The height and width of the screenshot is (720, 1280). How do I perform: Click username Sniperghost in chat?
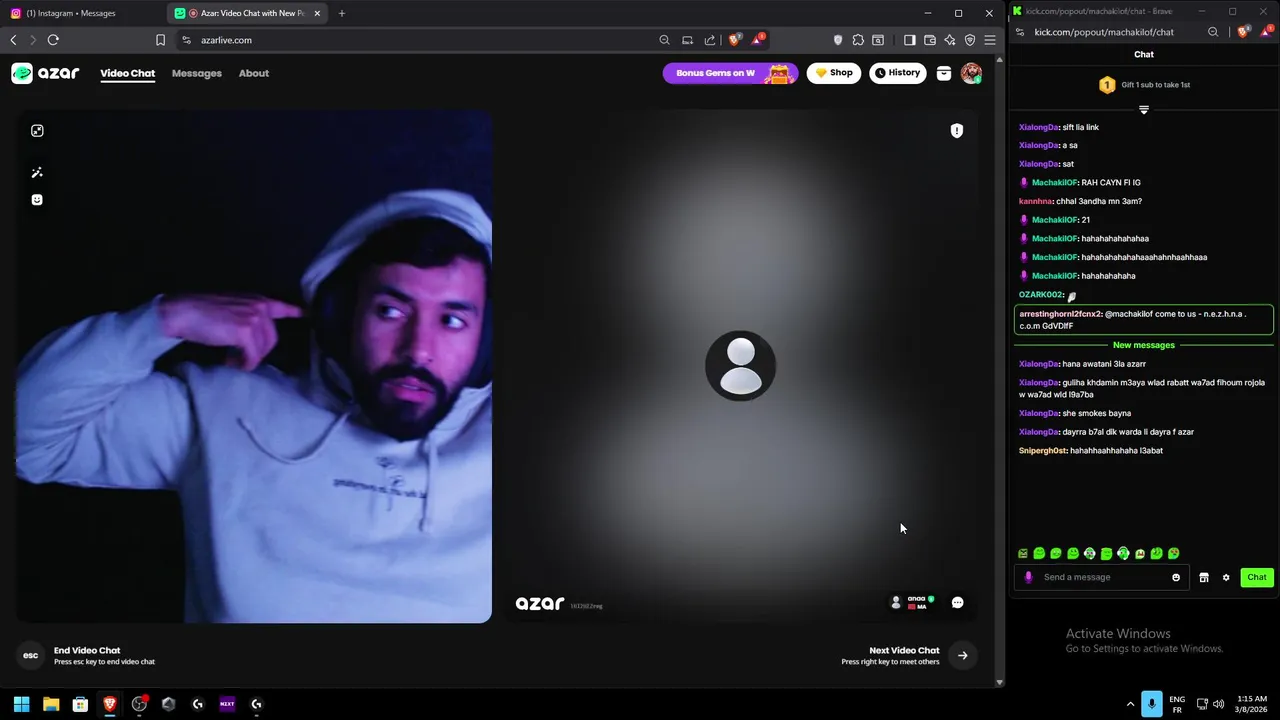pos(1043,451)
